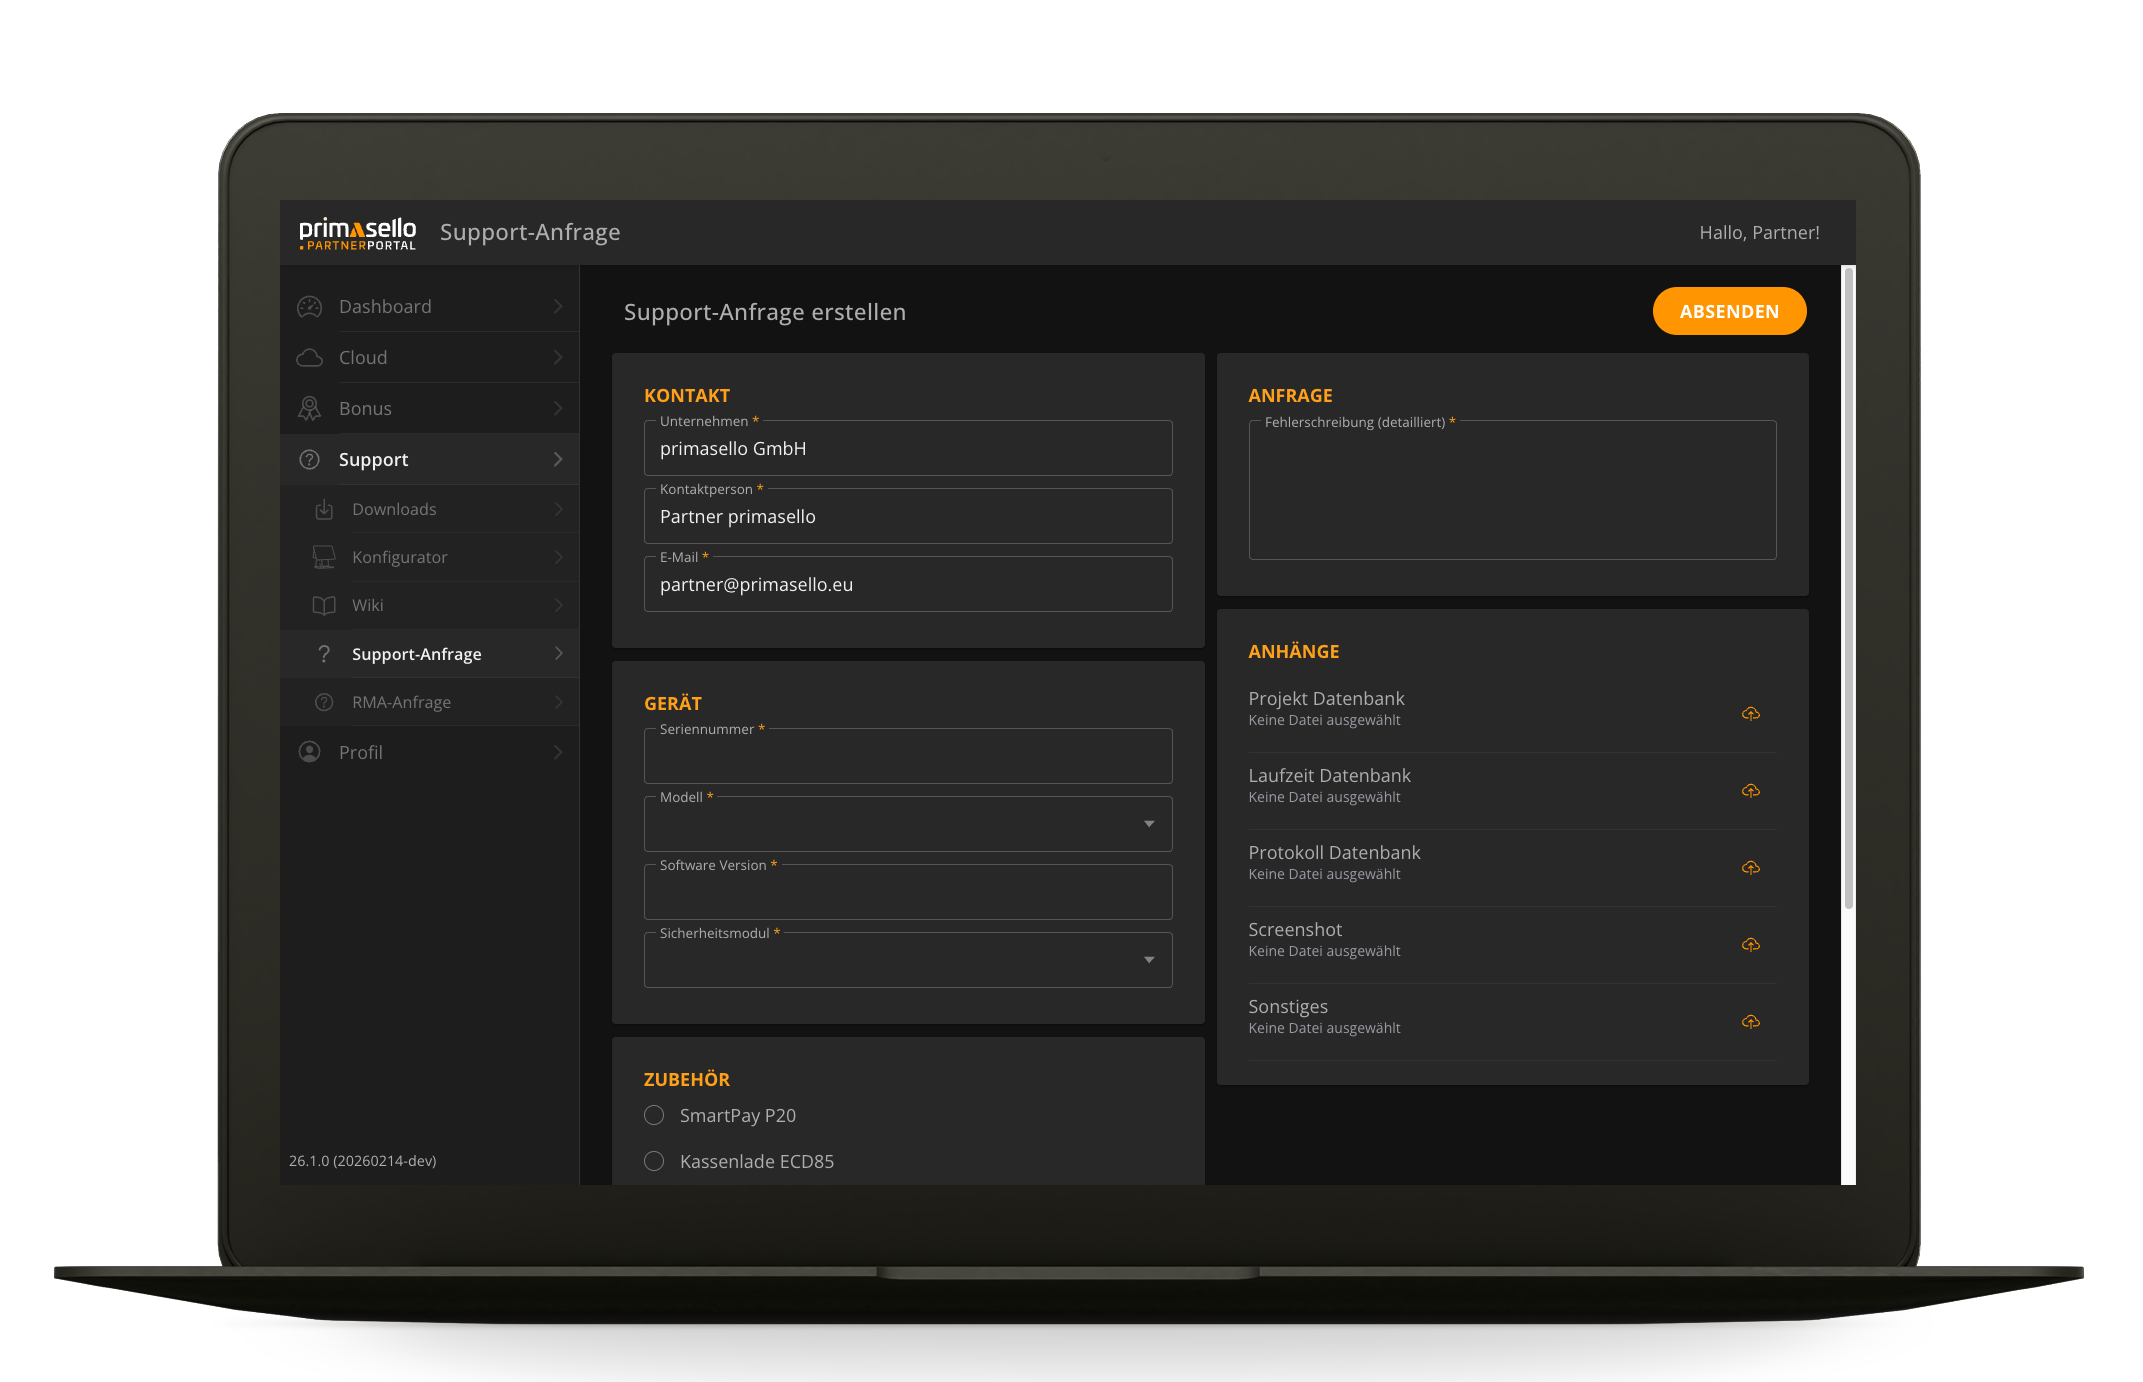The height and width of the screenshot is (1382, 2143).
Task: Click the upload icon for Sonstiges
Action: pos(1750,1021)
